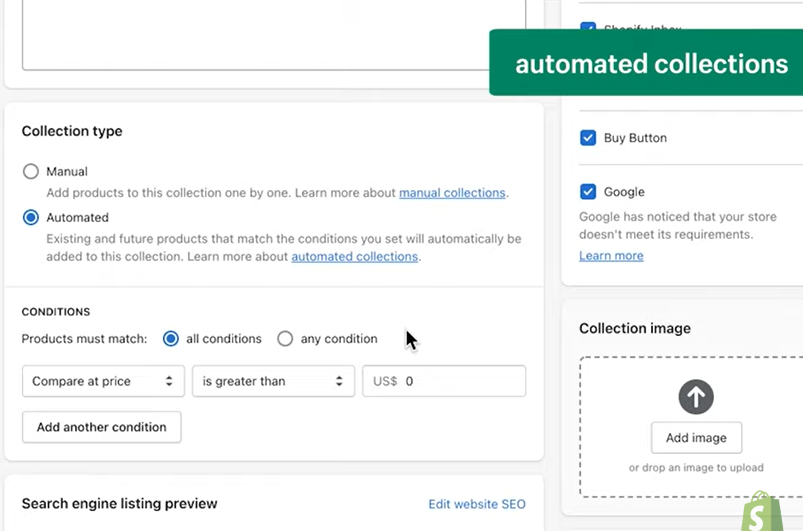Image resolution: width=803 pixels, height=531 pixels.
Task: Open the is greater than dropdown
Action: tap(273, 381)
